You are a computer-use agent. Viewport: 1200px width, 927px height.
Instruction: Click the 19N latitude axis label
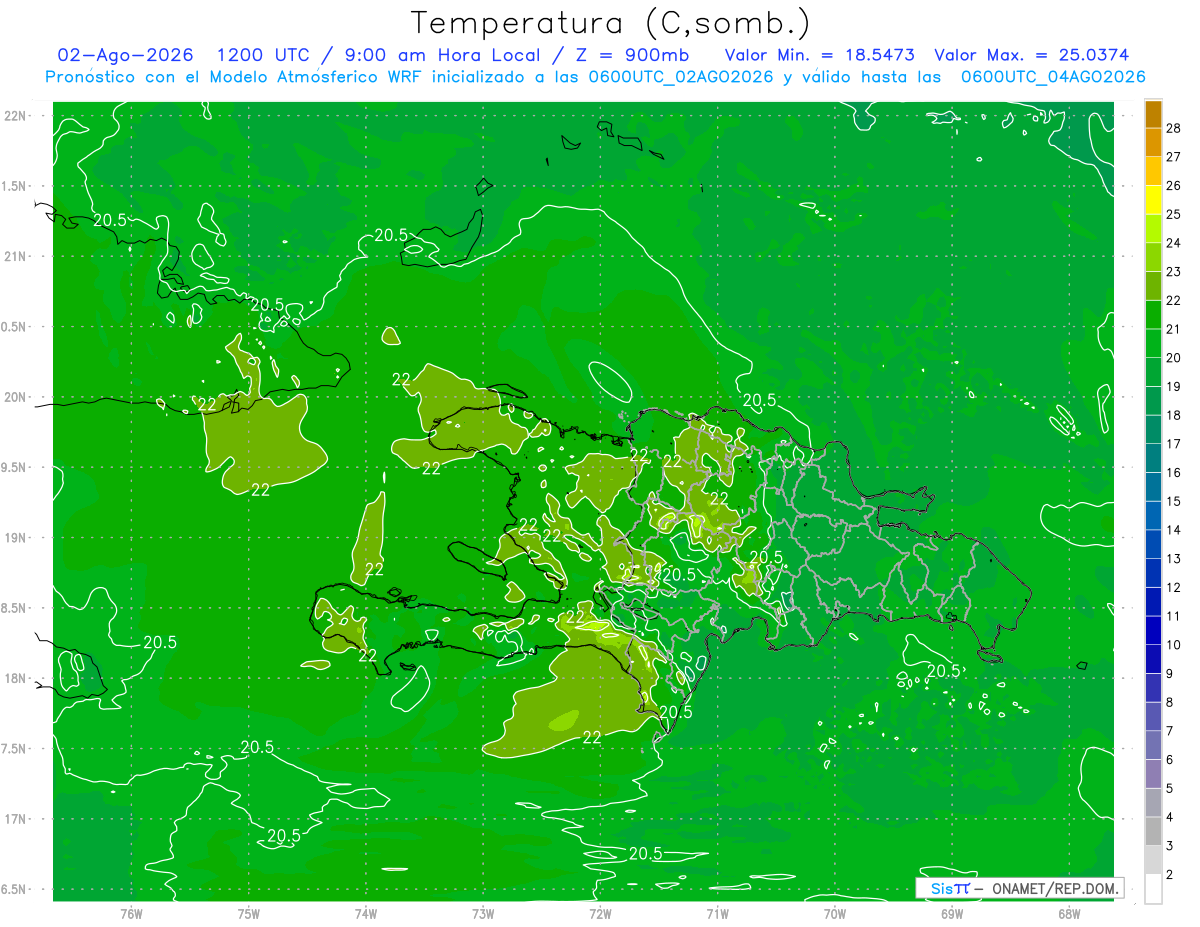[x=17, y=538]
